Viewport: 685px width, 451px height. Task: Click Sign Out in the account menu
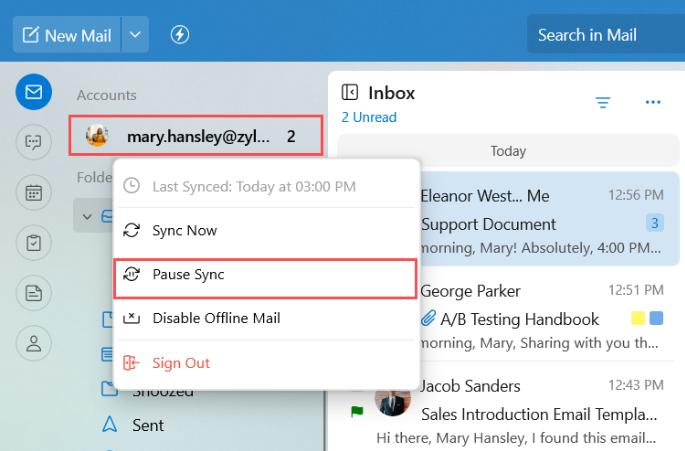coord(265,363)
